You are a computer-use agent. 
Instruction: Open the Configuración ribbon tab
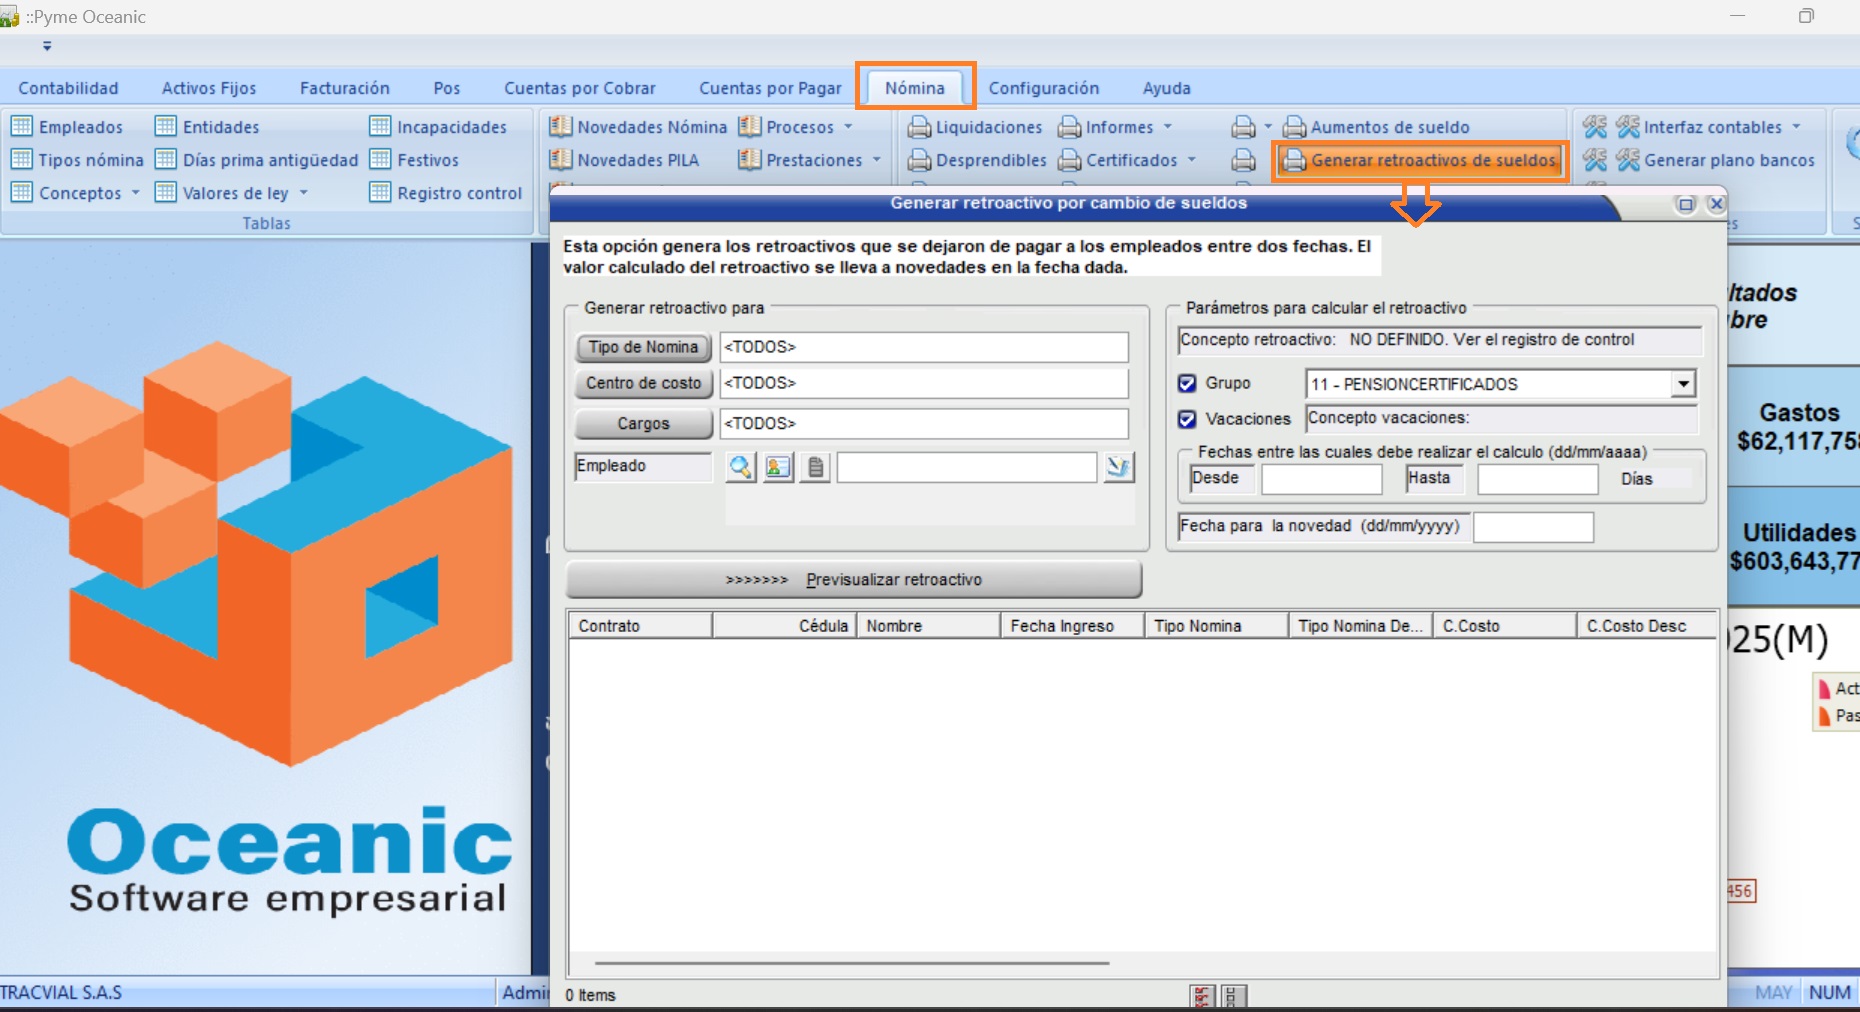(1043, 88)
